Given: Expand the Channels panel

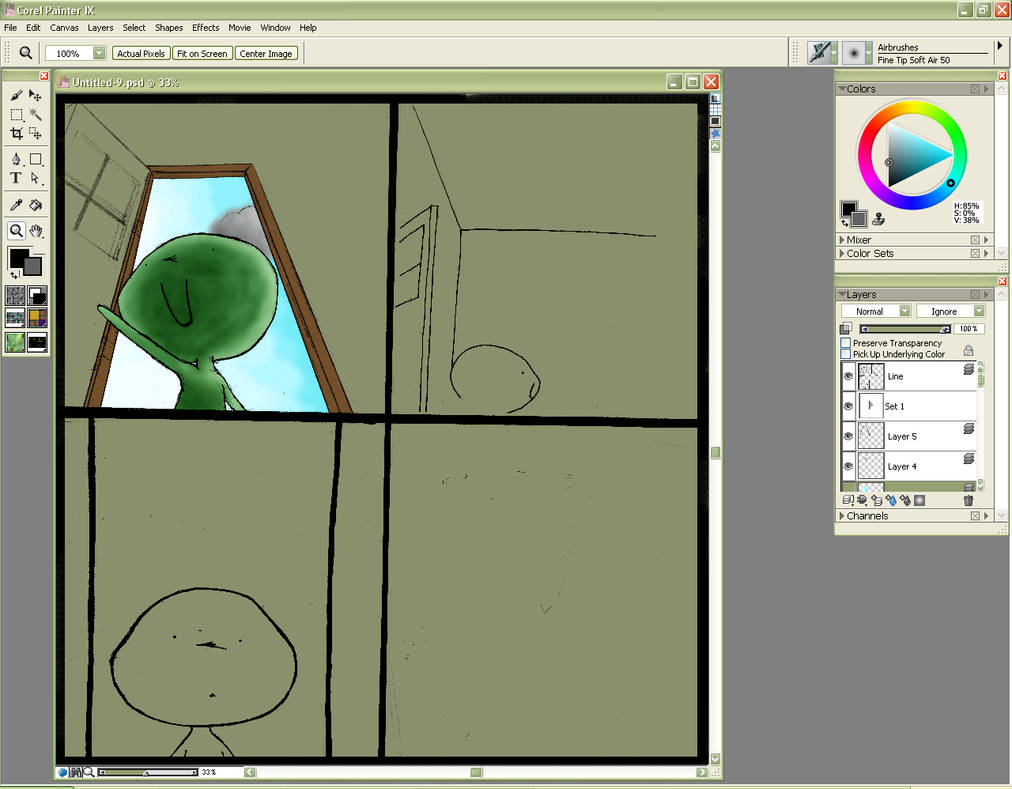Looking at the screenshot, I should coord(843,516).
